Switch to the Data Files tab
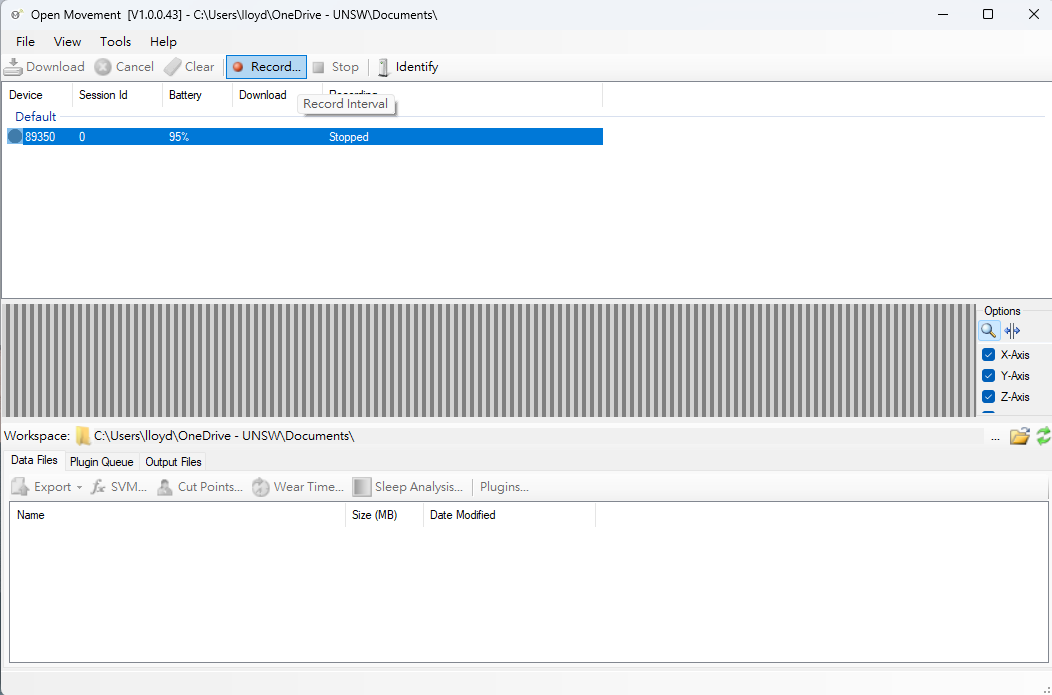 pyautogui.click(x=34, y=460)
